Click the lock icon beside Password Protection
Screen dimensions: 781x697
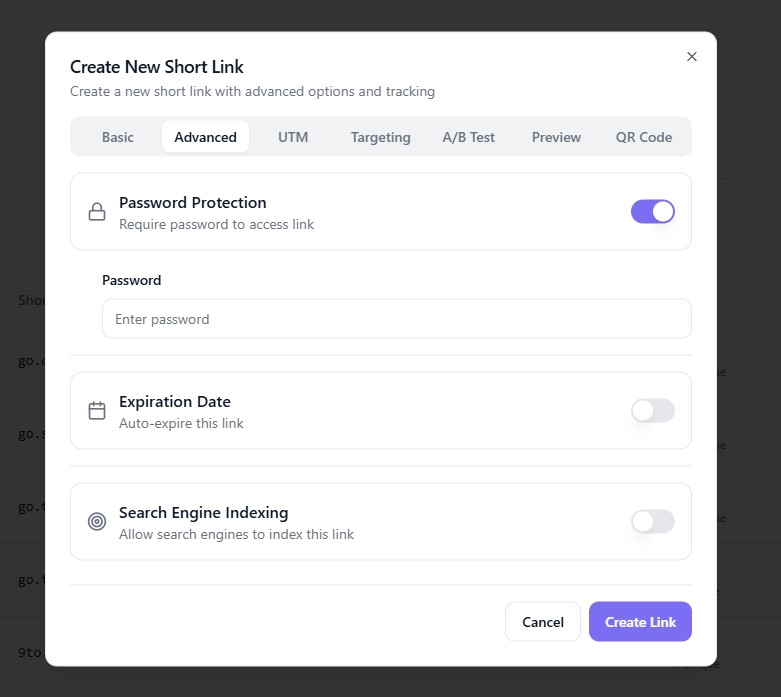tap(97, 212)
